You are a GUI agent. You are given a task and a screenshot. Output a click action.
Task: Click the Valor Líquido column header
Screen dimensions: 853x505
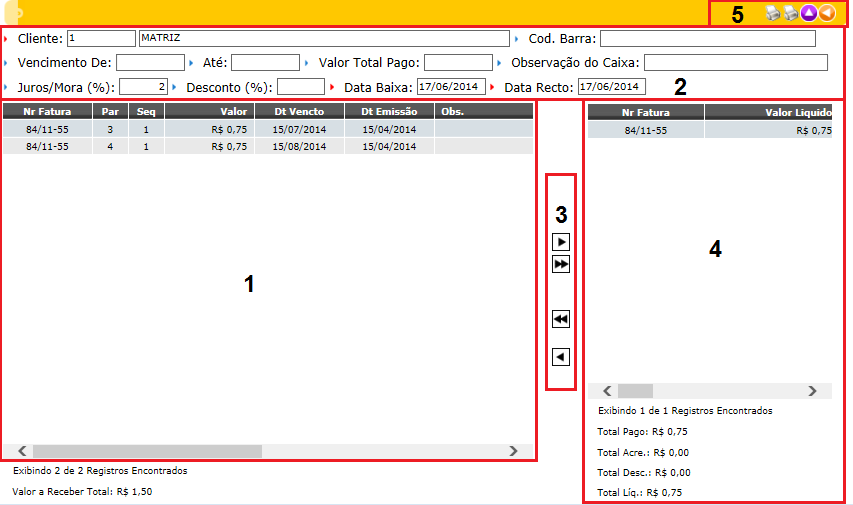point(768,113)
